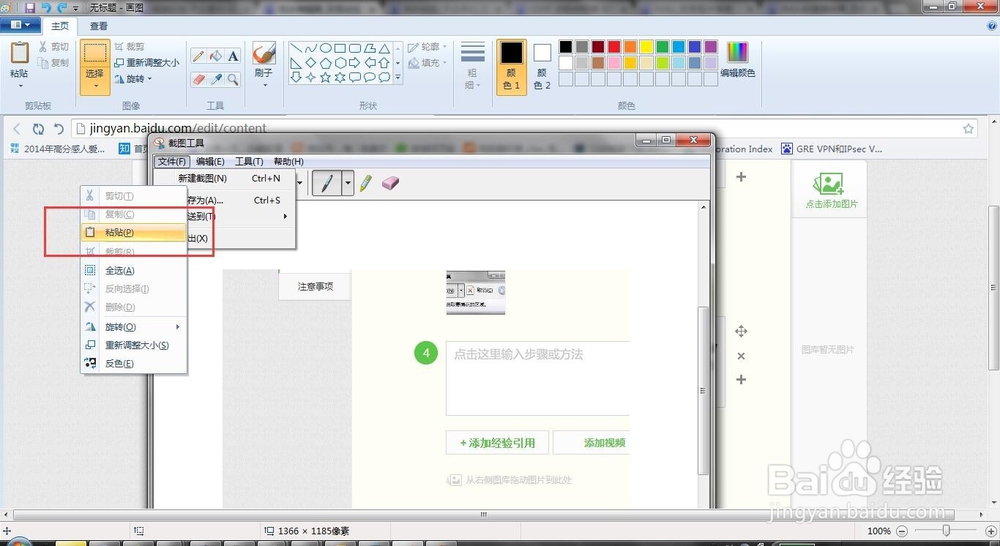This screenshot has width=1000, height=546.
Task: Select the oval shape in shapes gallery
Action: tap(325, 48)
